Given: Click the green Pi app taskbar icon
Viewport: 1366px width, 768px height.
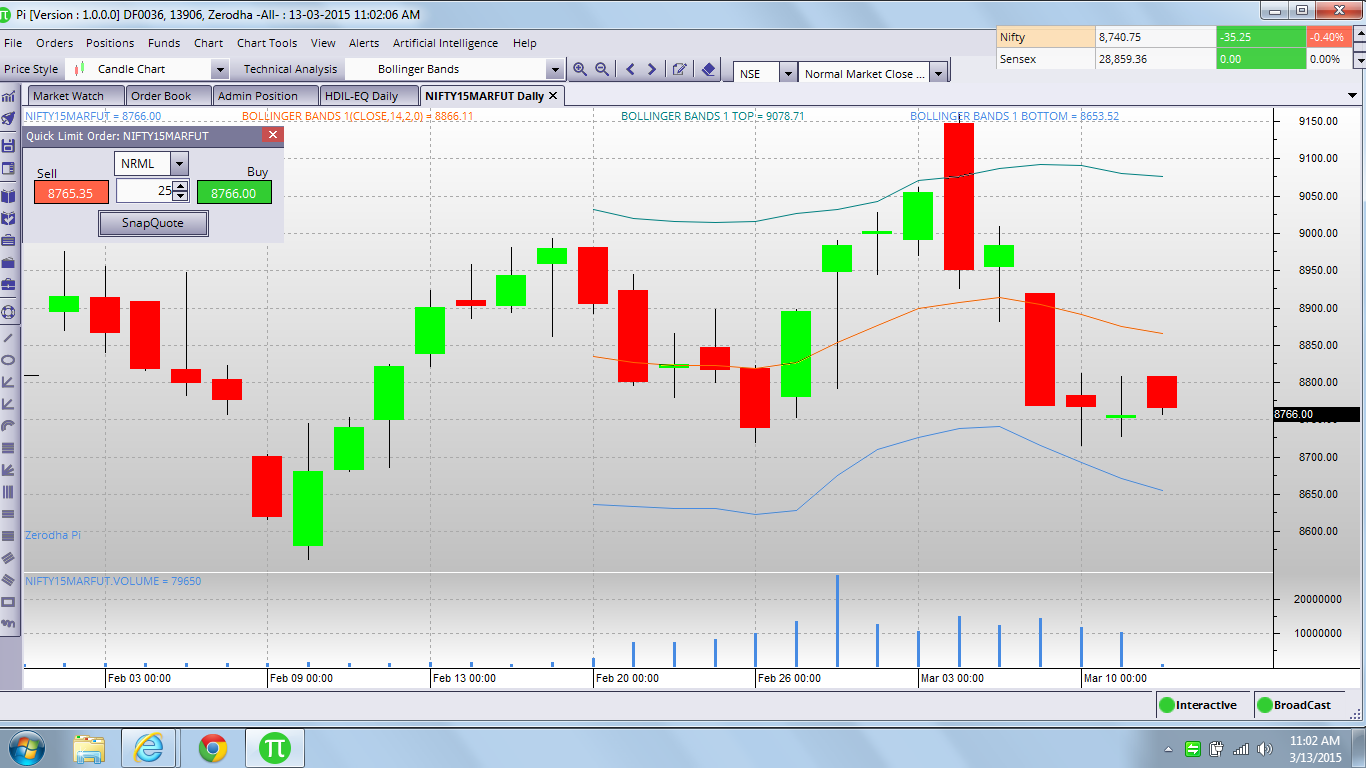Looking at the screenshot, I should point(275,748).
